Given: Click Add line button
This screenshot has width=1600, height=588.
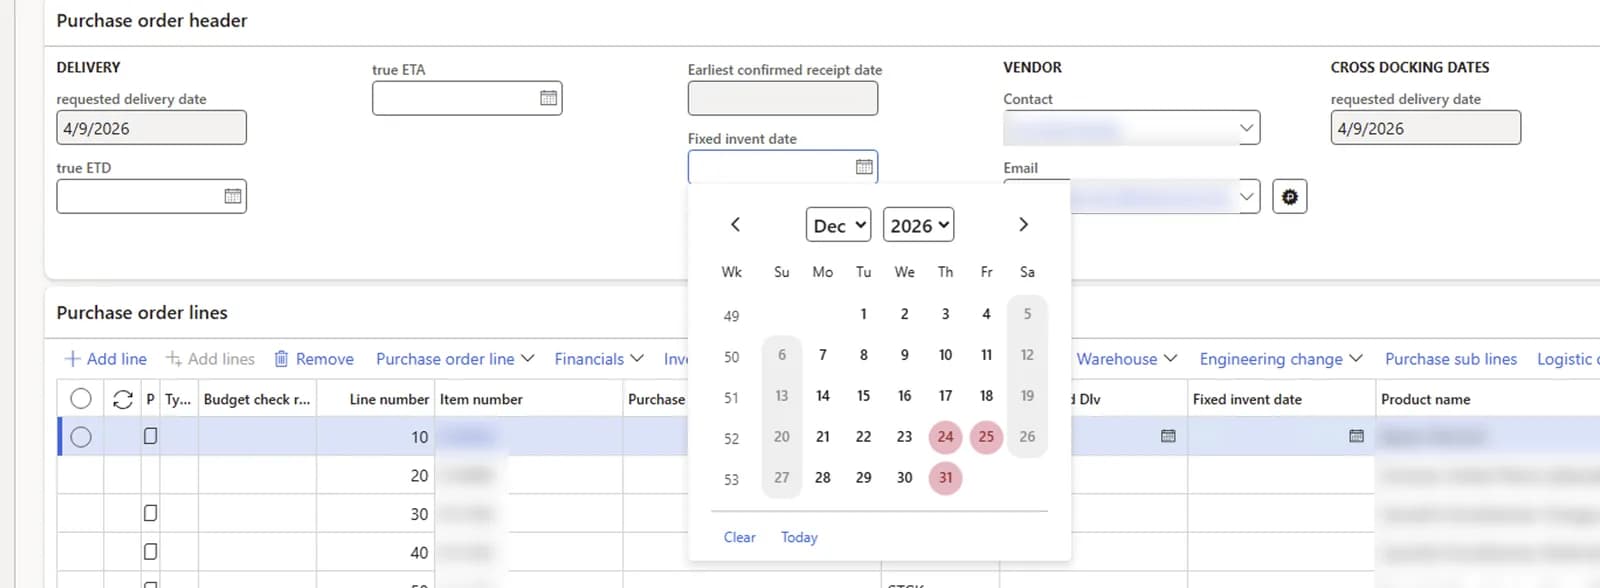Looking at the screenshot, I should 105,359.
